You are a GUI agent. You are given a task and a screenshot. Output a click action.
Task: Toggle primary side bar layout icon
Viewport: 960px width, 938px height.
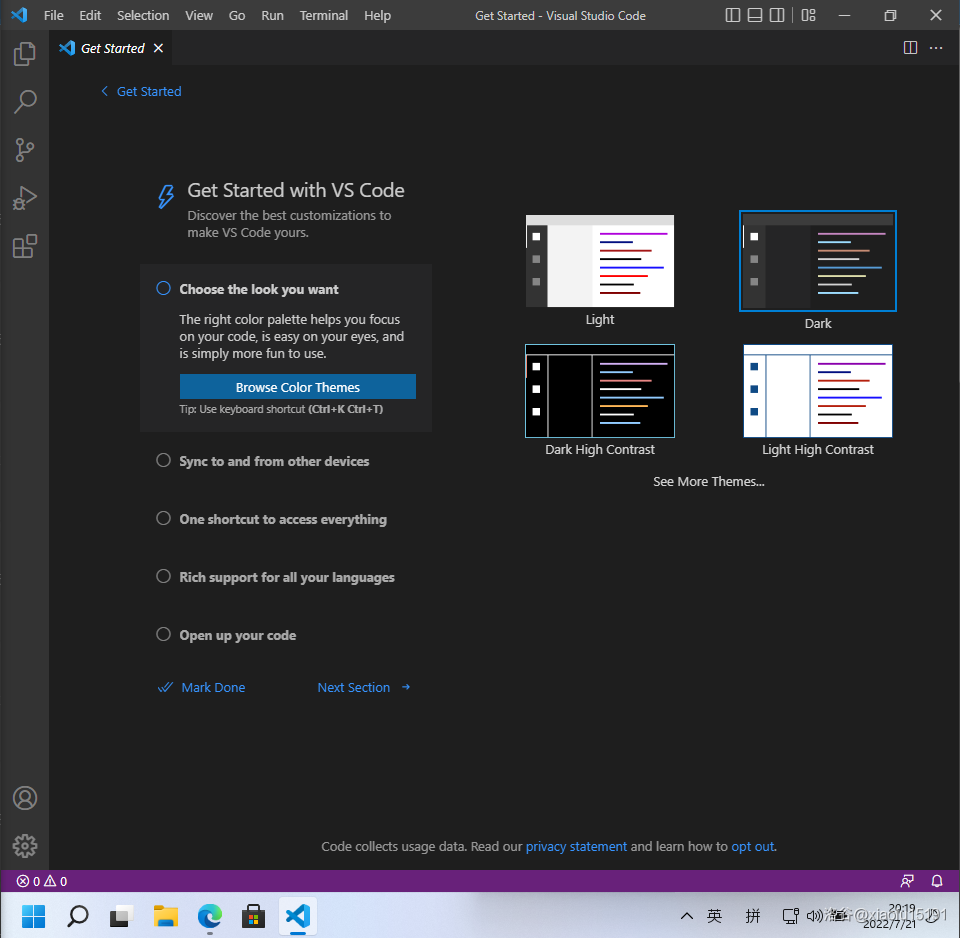point(732,15)
